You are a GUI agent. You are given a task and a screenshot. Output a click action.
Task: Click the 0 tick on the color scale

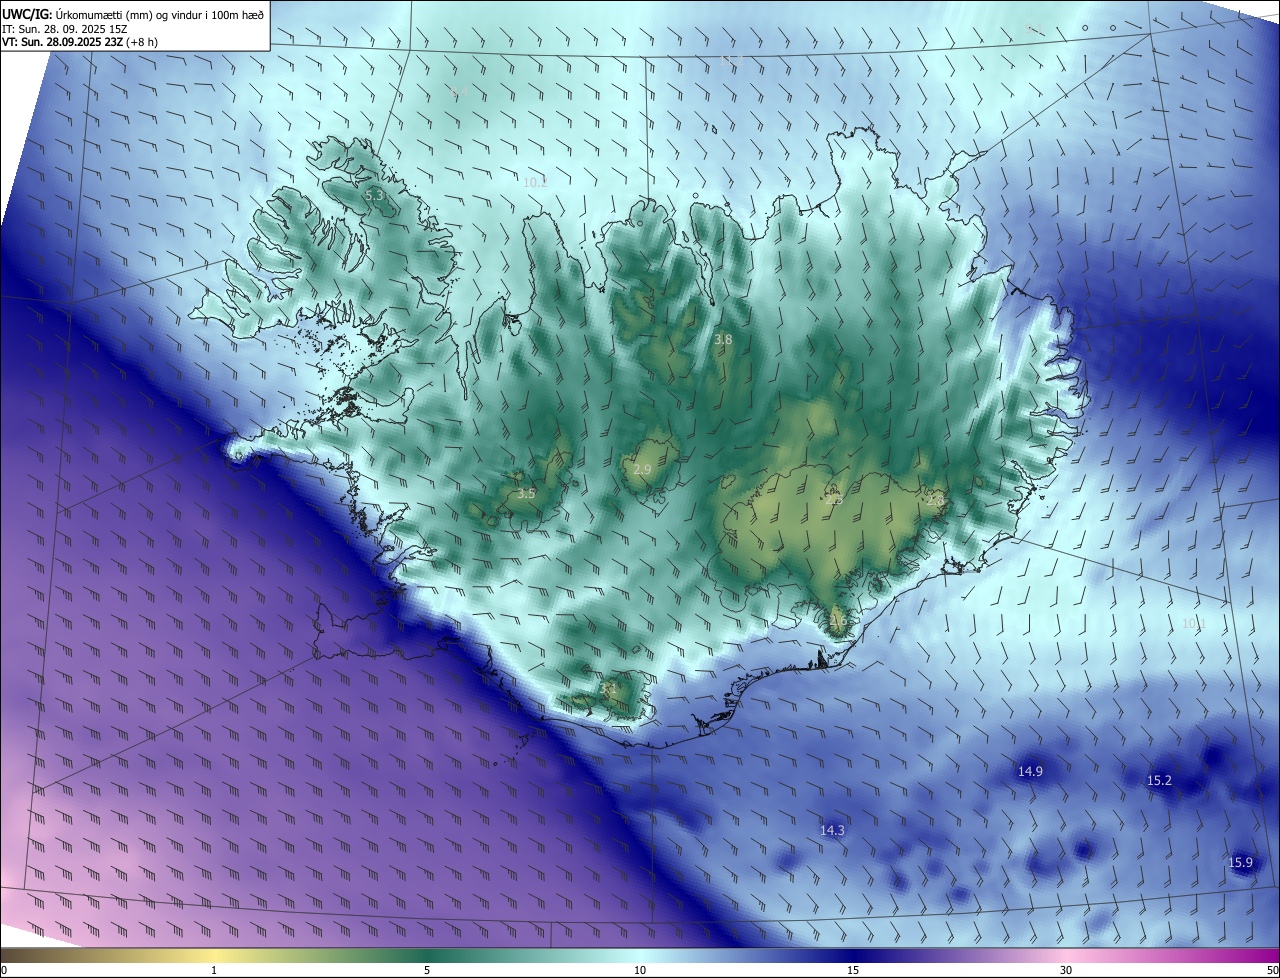click(4, 970)
